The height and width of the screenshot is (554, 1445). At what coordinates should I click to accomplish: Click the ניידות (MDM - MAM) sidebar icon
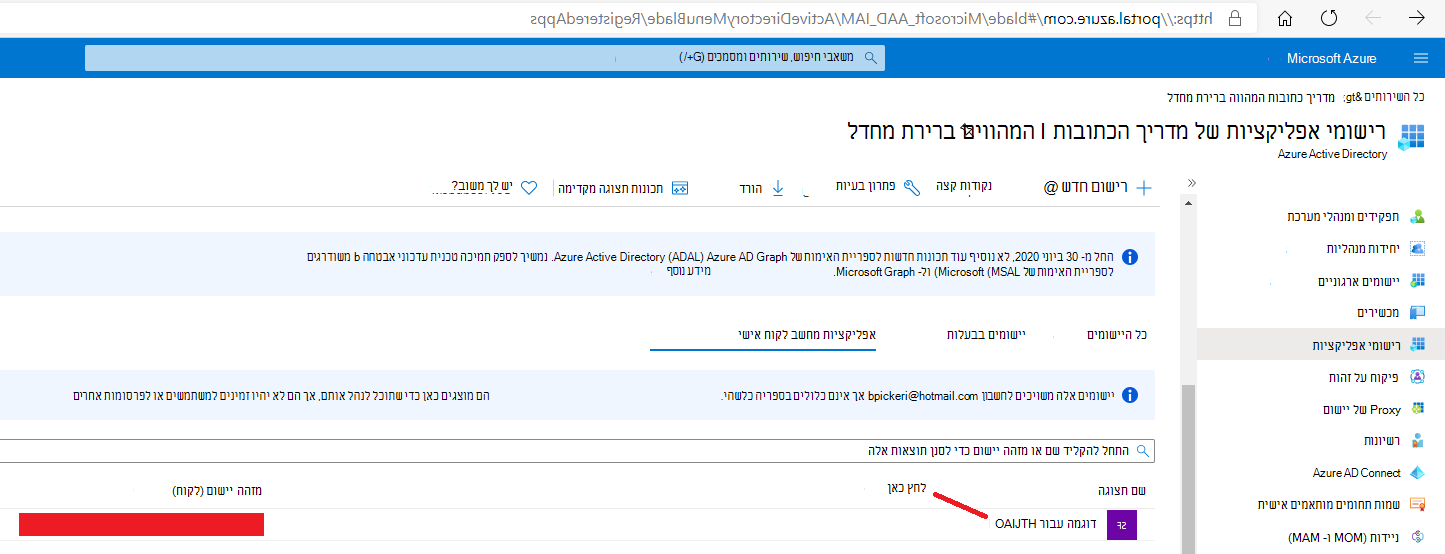(1417, 537)
